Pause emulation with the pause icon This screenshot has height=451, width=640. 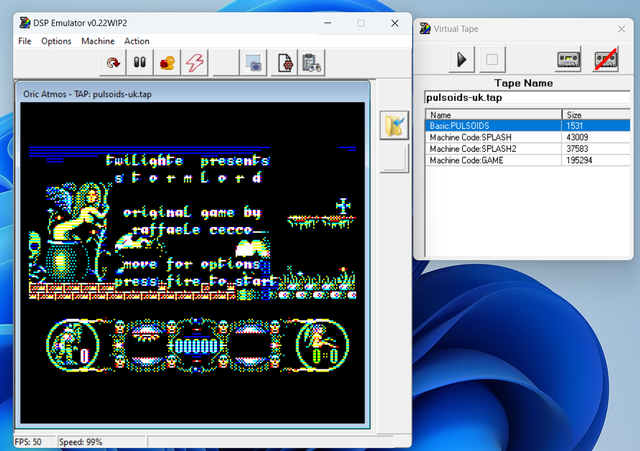140,63
